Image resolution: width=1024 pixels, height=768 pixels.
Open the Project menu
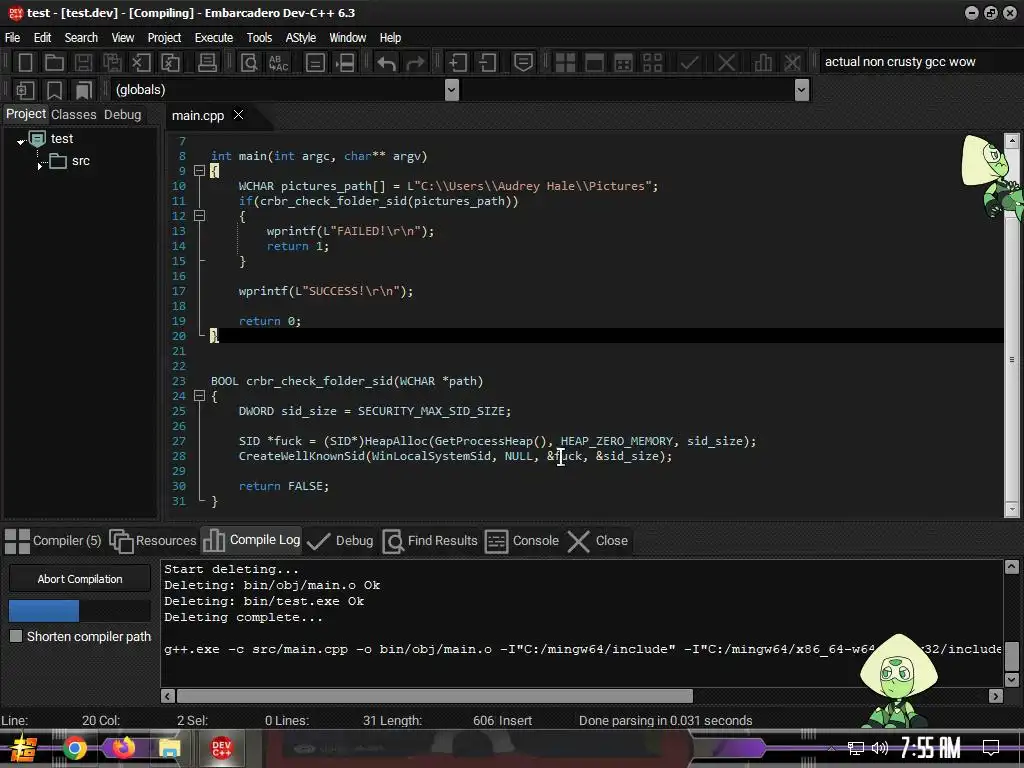coord(164,38)
